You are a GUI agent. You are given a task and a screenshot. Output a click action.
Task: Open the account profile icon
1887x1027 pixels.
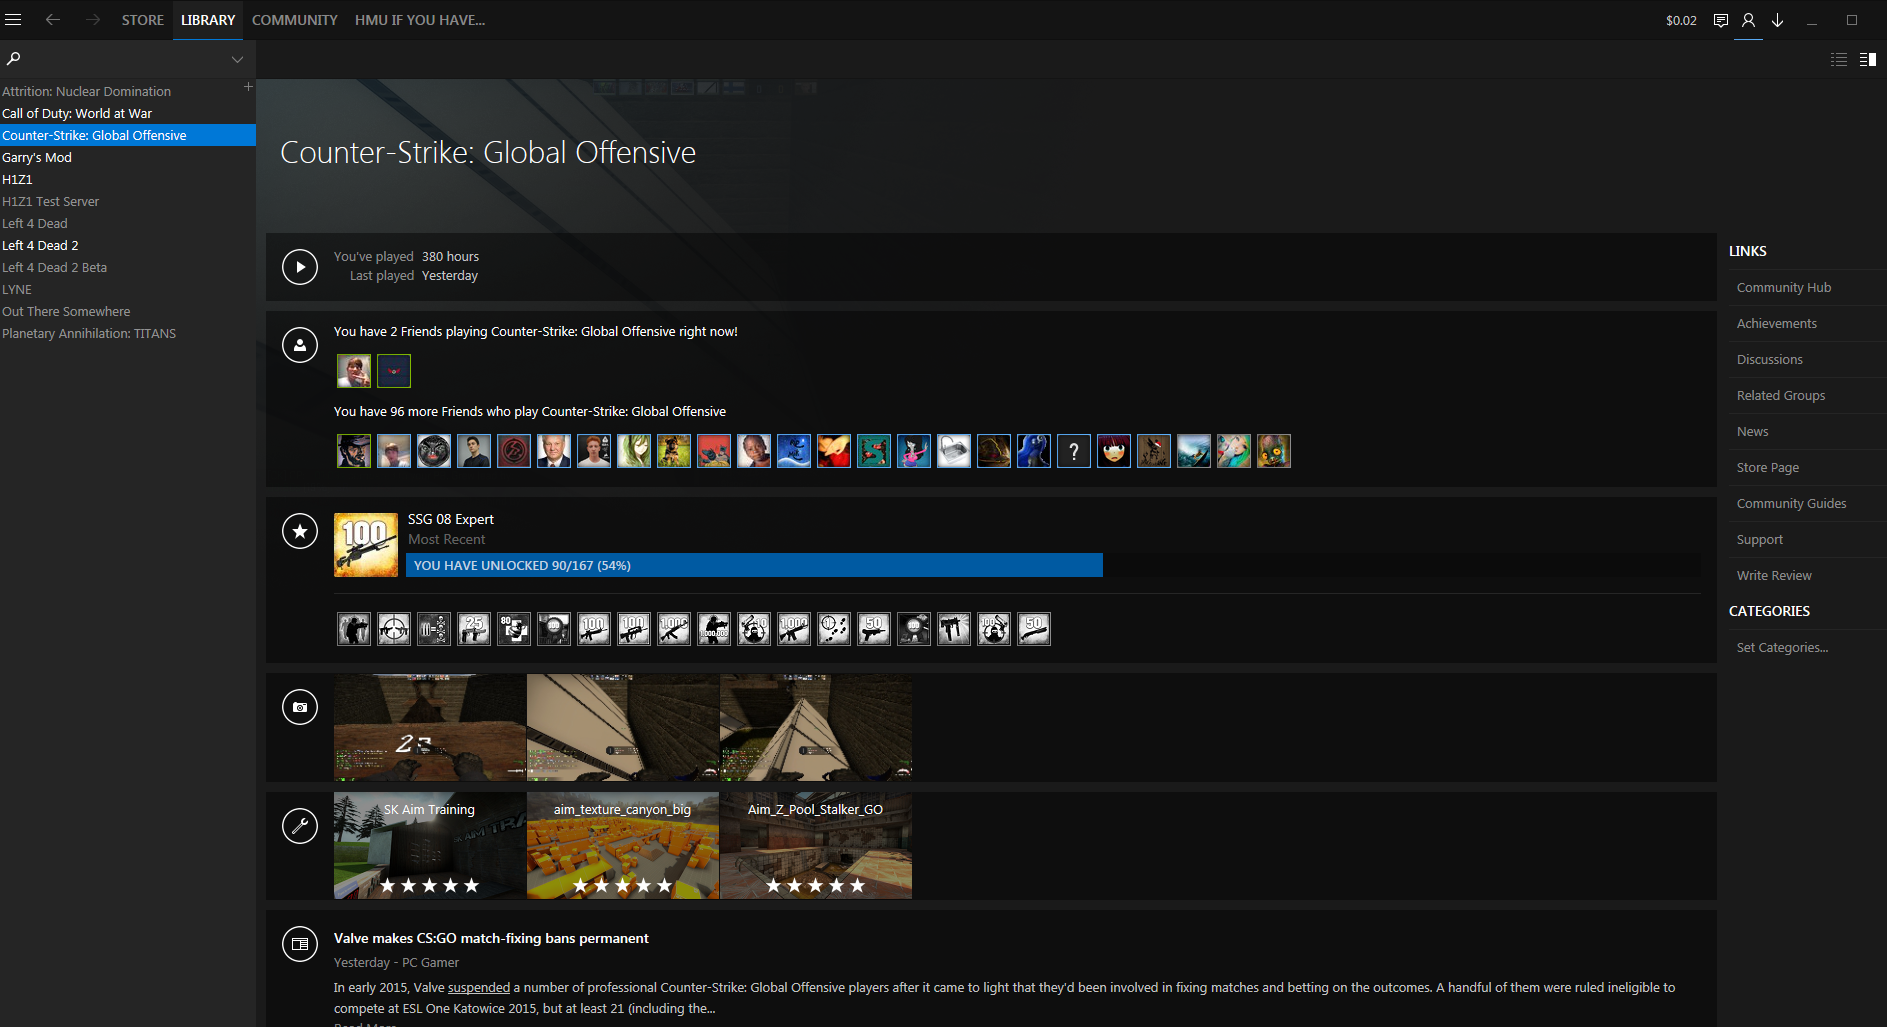[1749, 20]
